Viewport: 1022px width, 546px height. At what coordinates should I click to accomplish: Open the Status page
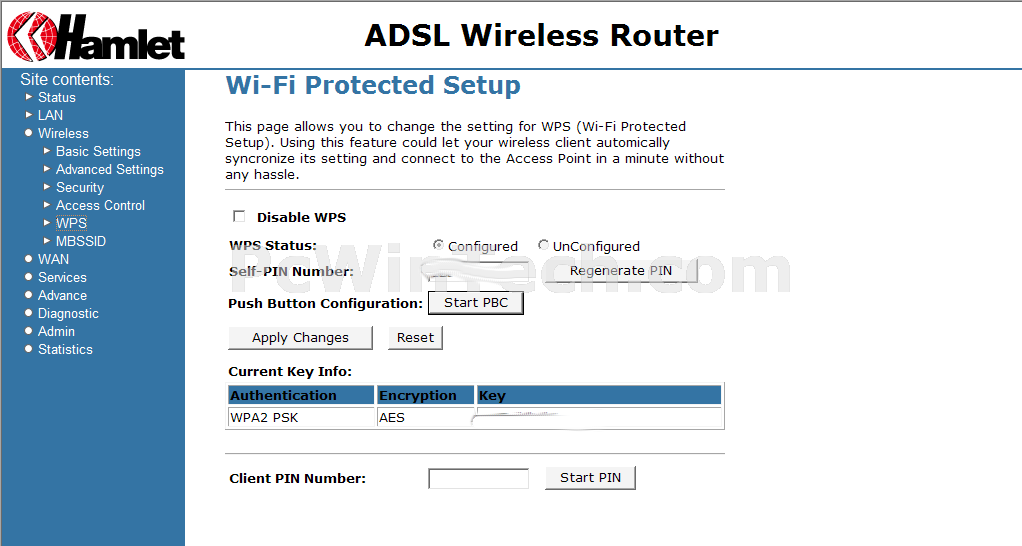(57, 97)
